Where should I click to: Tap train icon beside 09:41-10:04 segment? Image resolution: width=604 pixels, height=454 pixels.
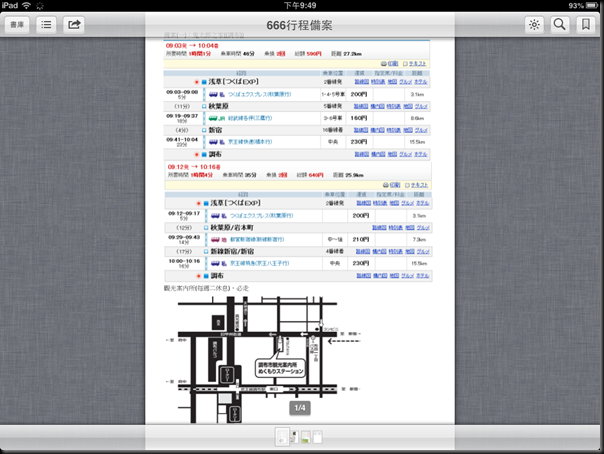point(213,142)
